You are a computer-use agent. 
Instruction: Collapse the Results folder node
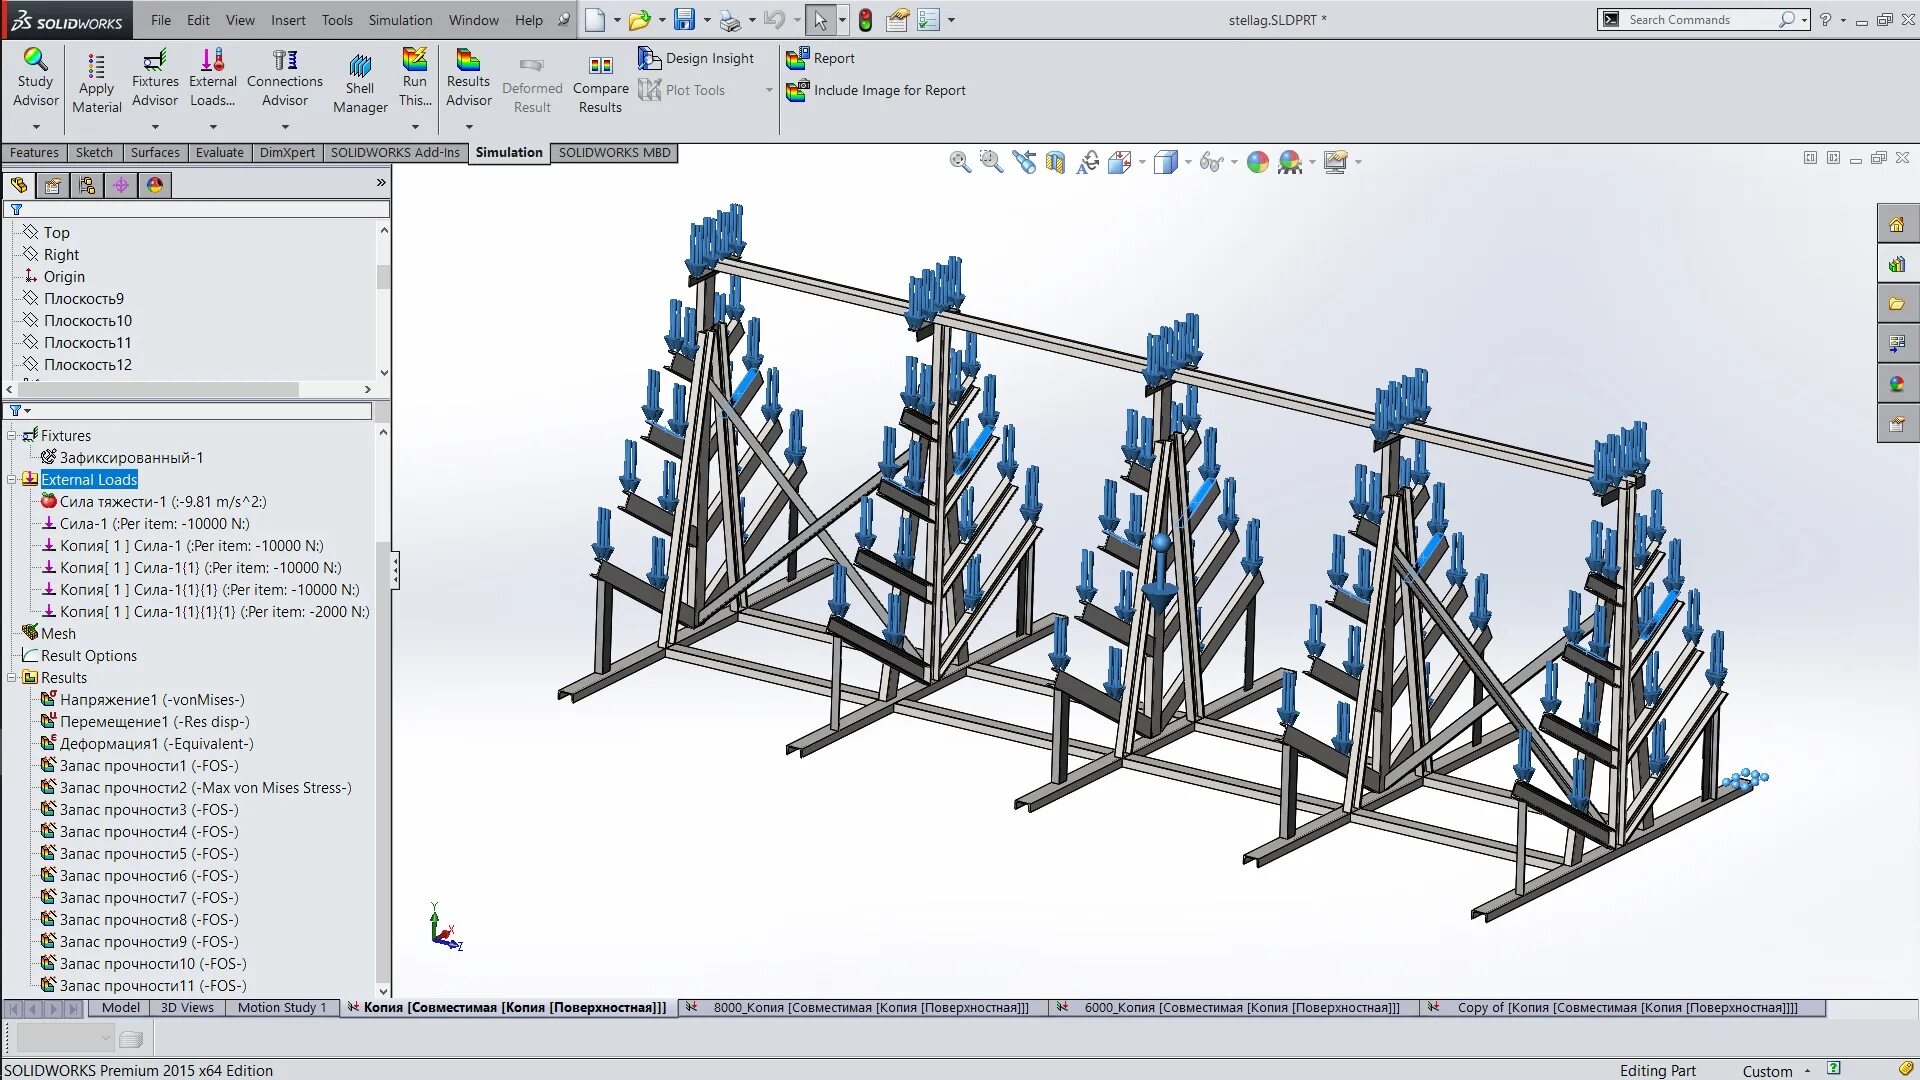coord(12,678)
